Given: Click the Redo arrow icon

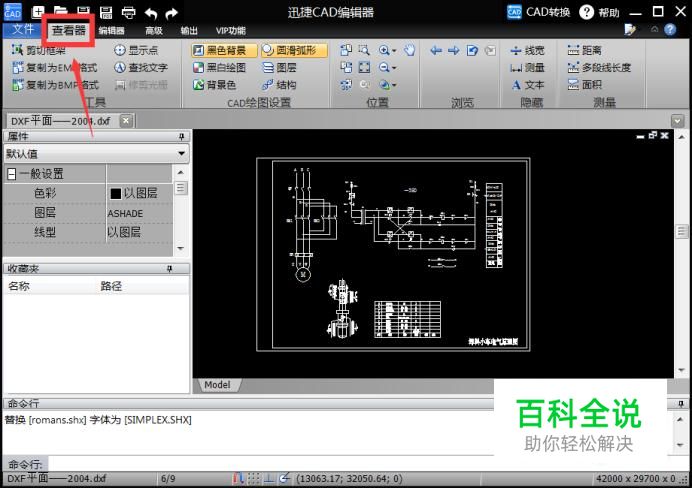Looking at the screenshot, I should coord(171,13).
